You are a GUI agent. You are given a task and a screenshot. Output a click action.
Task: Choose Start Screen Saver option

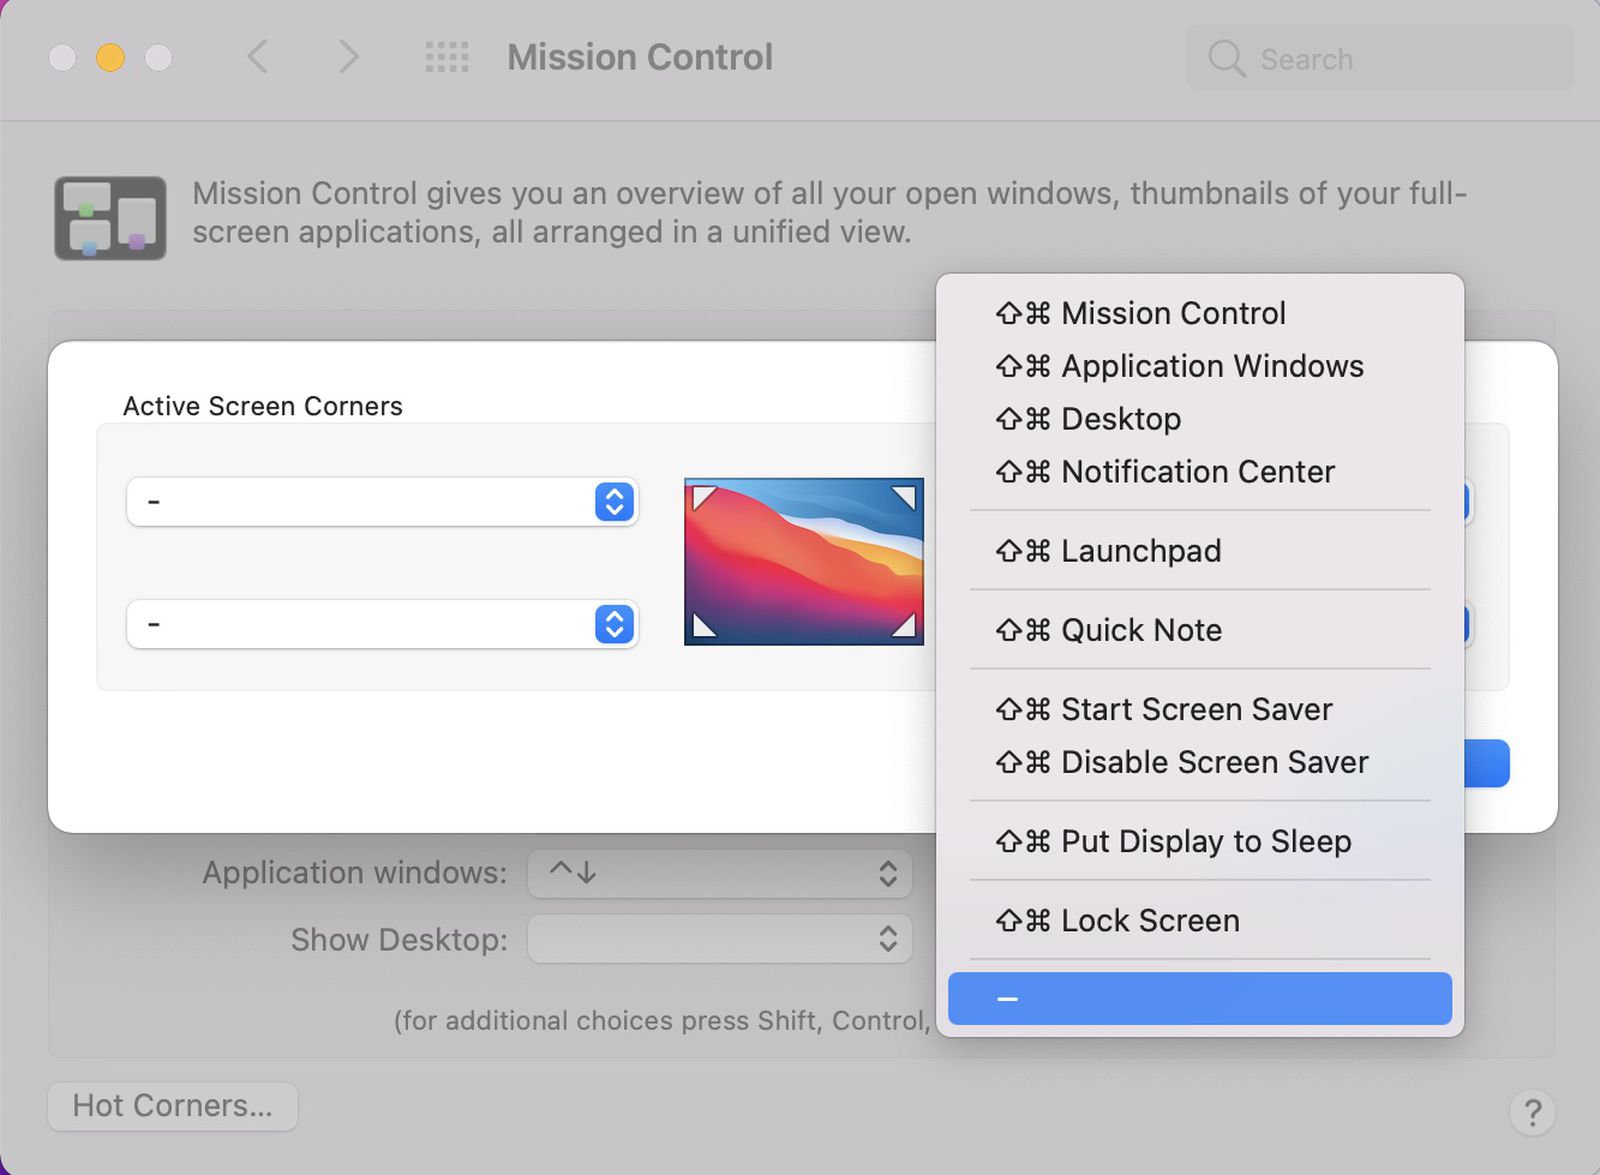[x=1196, y=709]
